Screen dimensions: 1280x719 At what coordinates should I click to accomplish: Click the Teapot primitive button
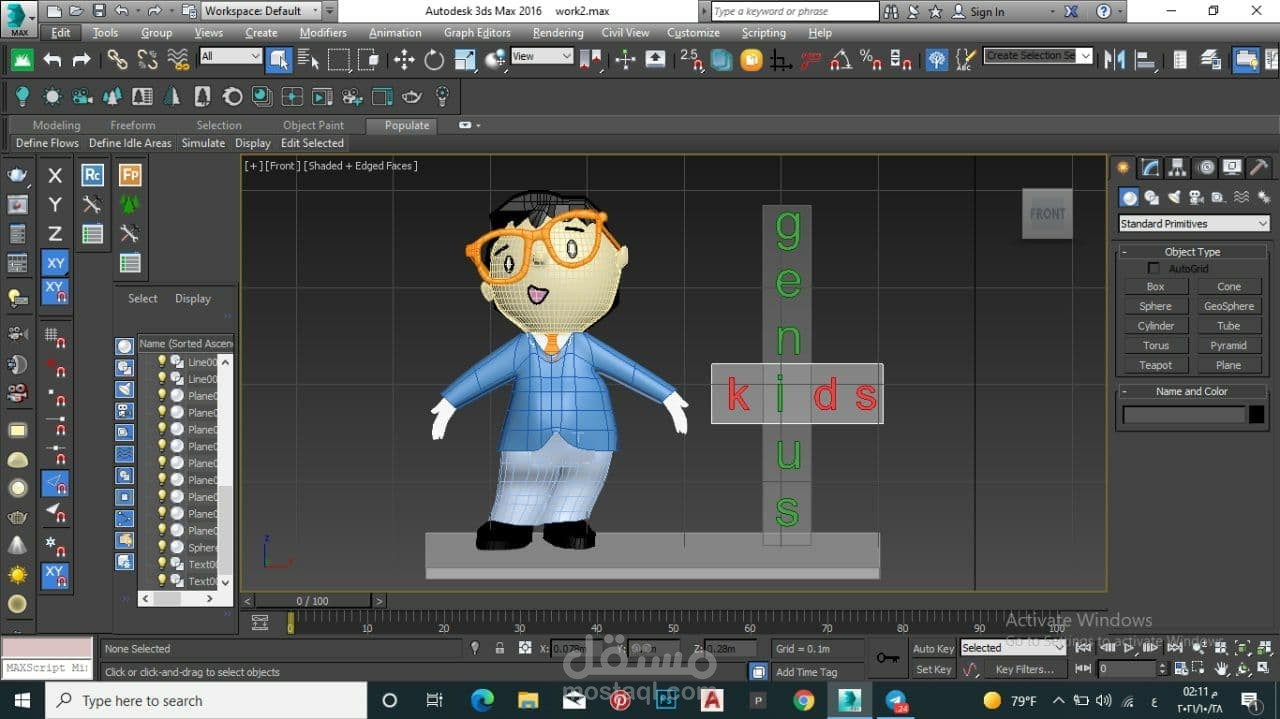click(1155, 365)
